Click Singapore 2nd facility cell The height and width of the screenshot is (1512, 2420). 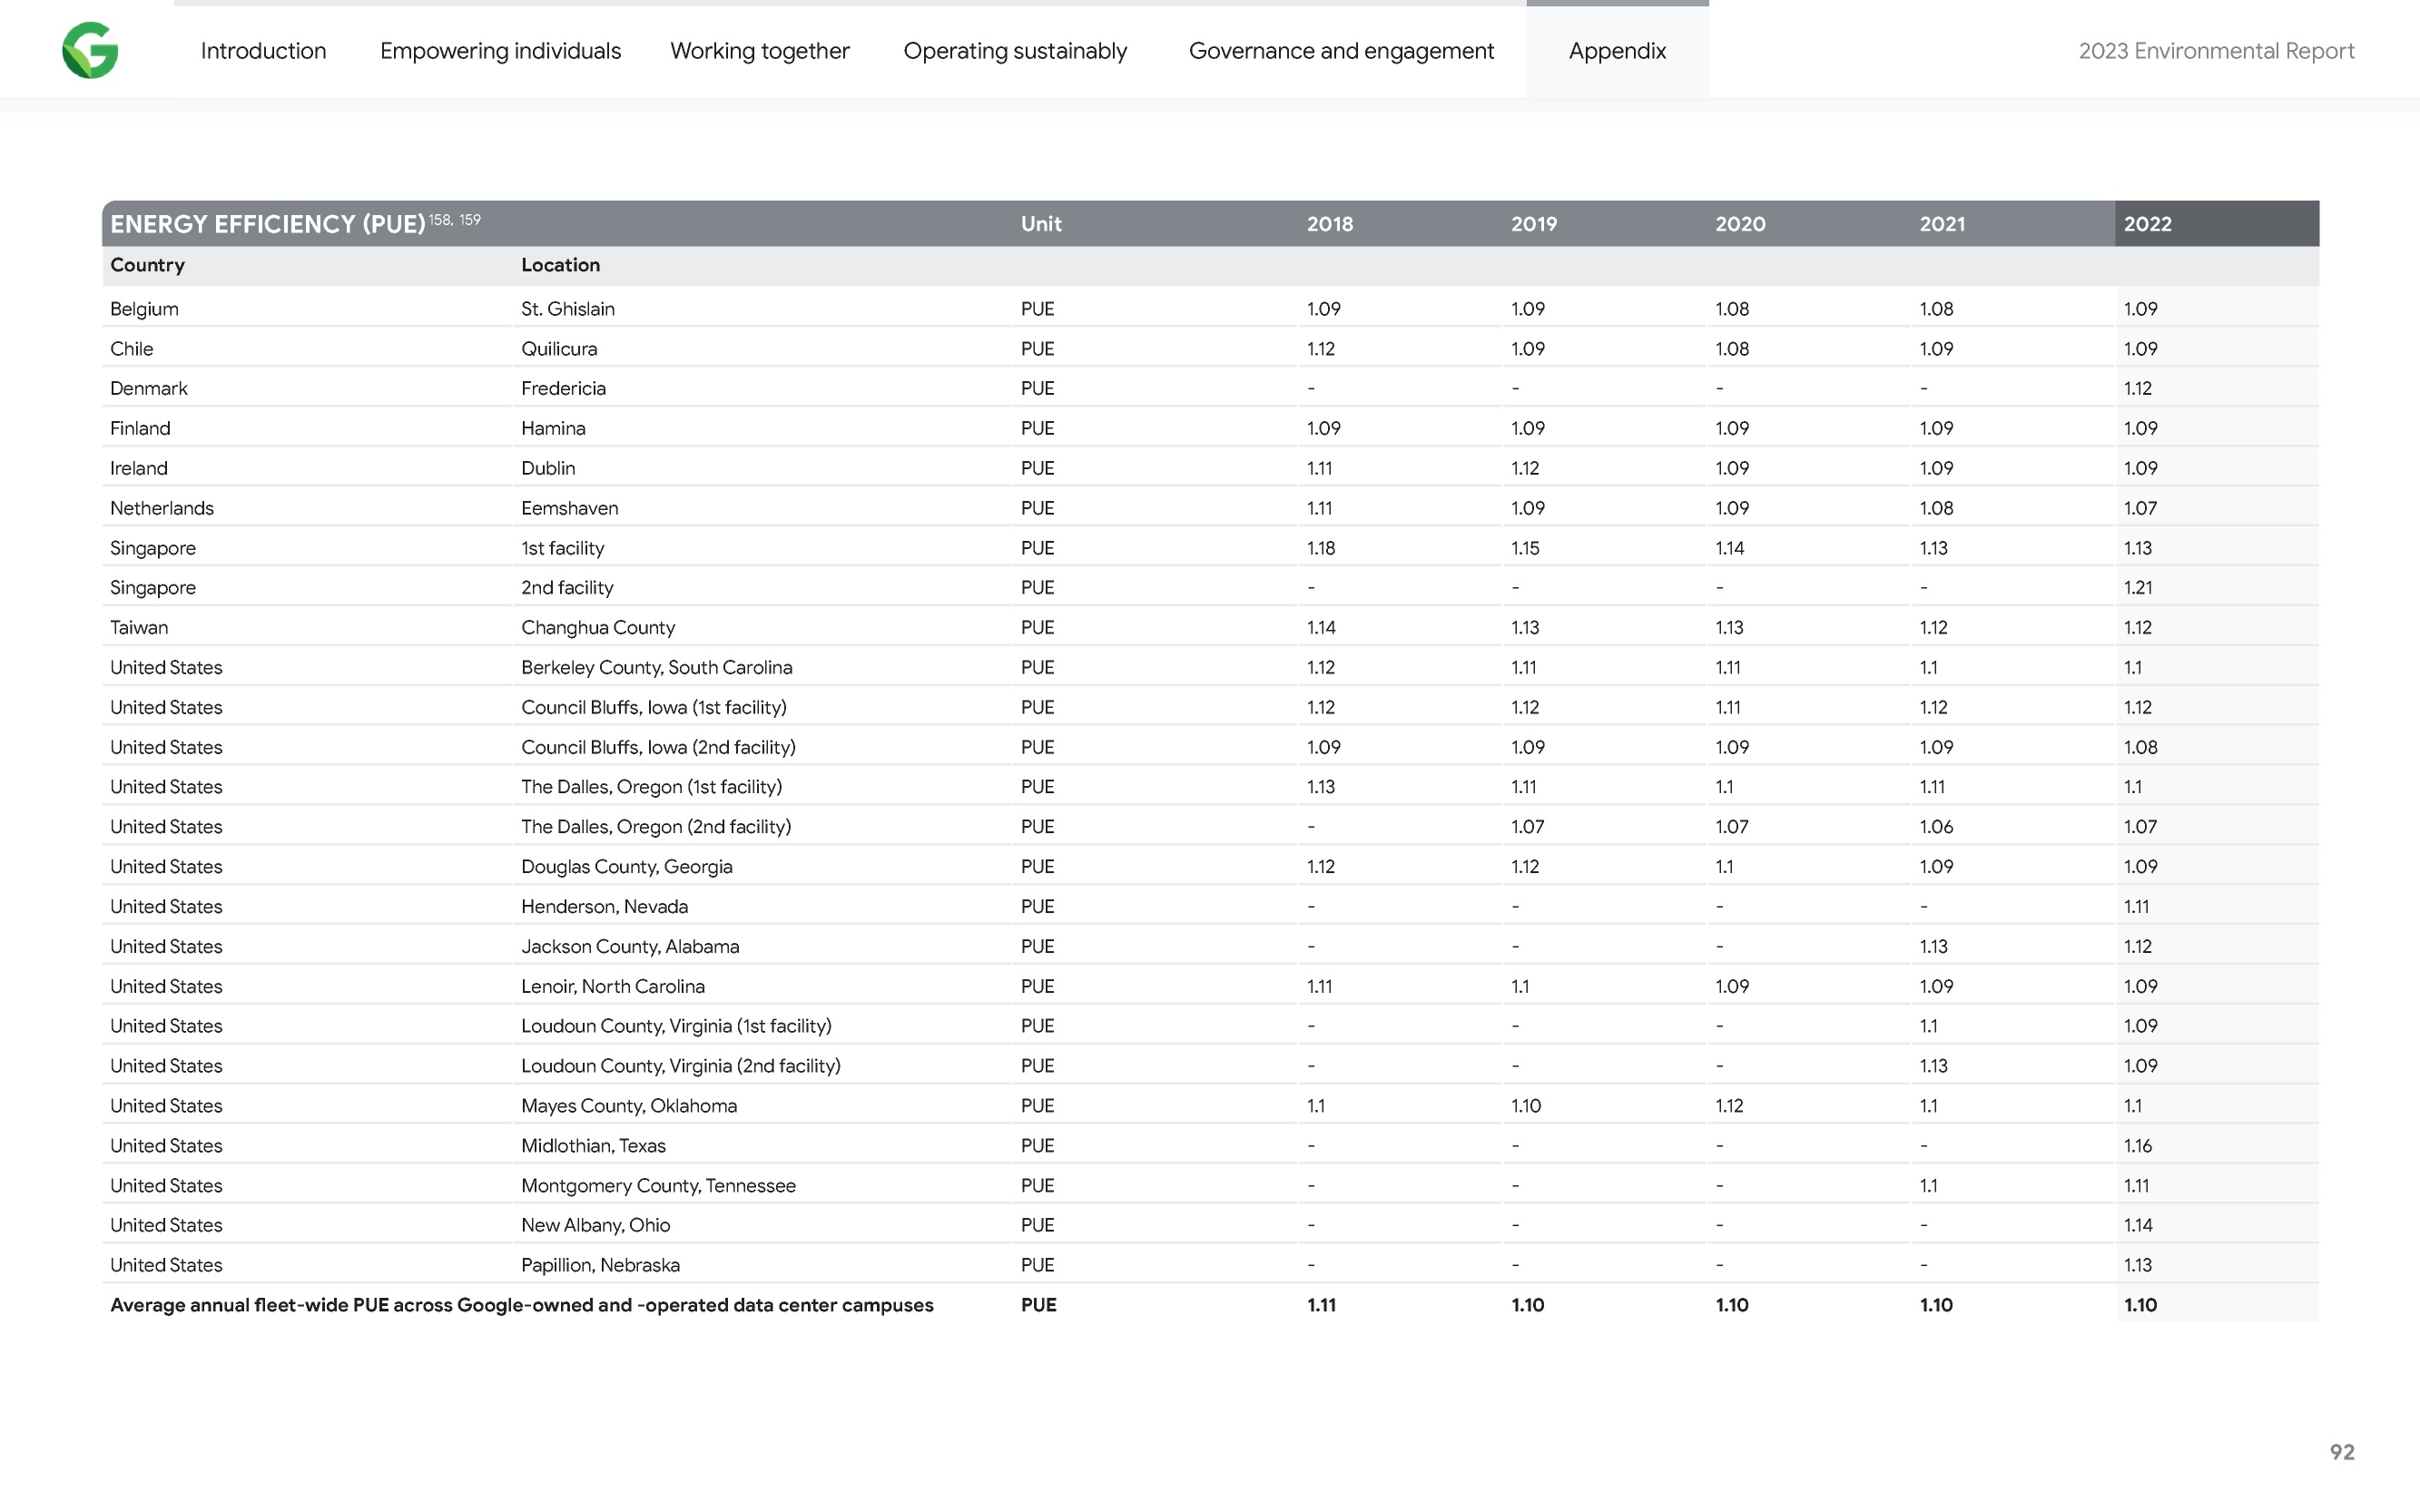pyautogui.click(x=567, y=588)
